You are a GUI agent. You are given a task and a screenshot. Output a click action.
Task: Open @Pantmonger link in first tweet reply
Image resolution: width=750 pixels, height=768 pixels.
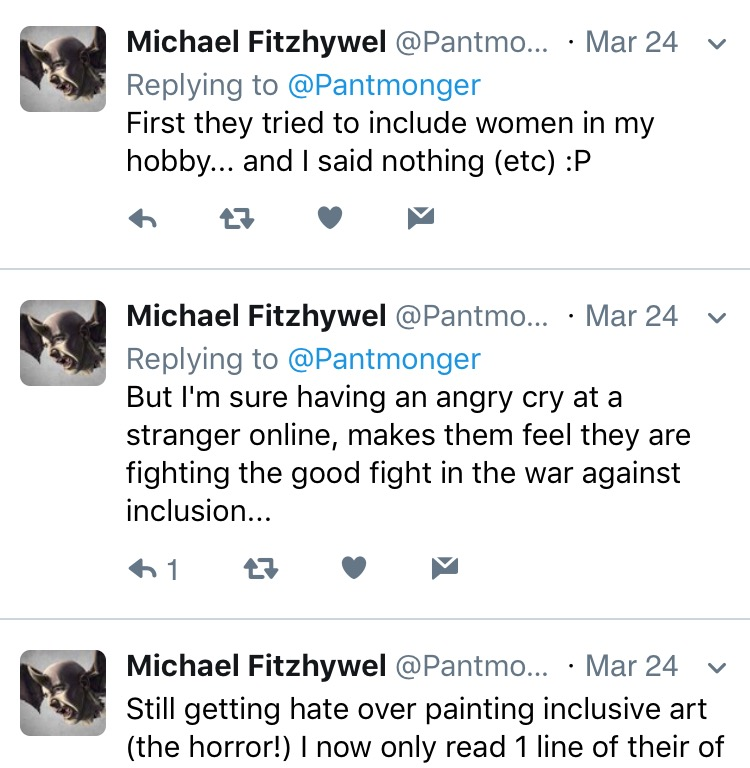coord(384,85)
